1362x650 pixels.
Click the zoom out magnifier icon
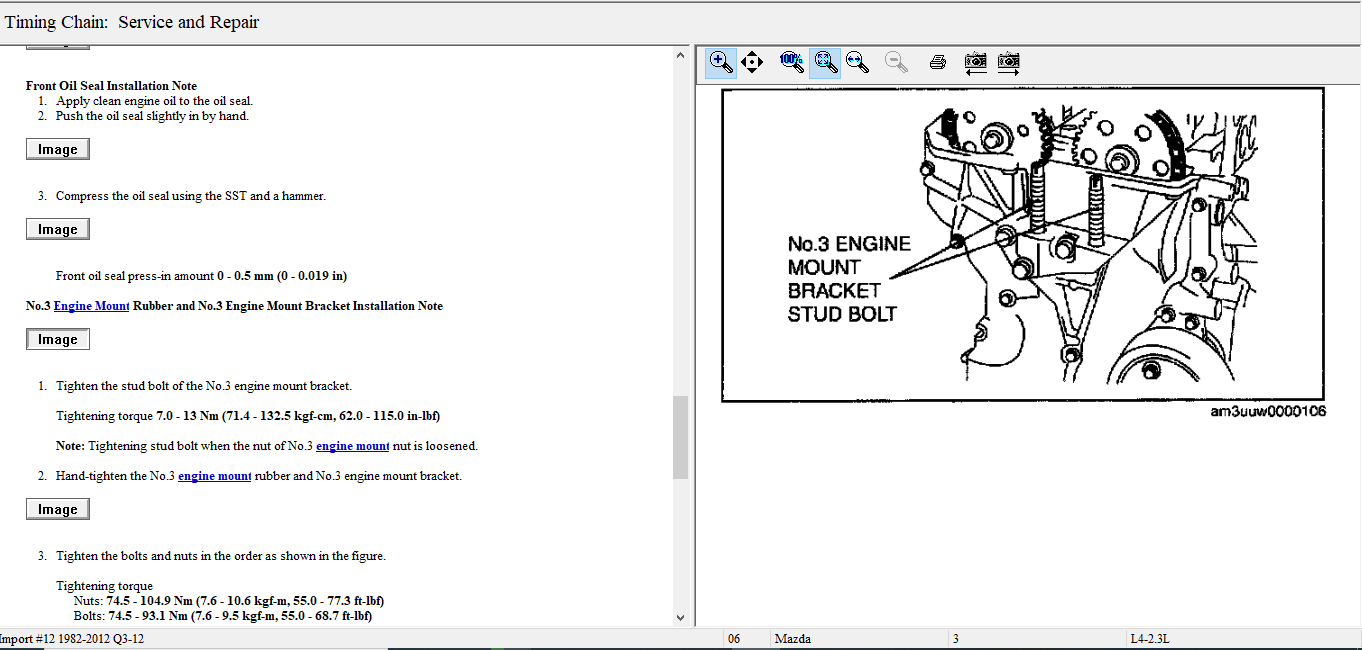coord(896,62)
